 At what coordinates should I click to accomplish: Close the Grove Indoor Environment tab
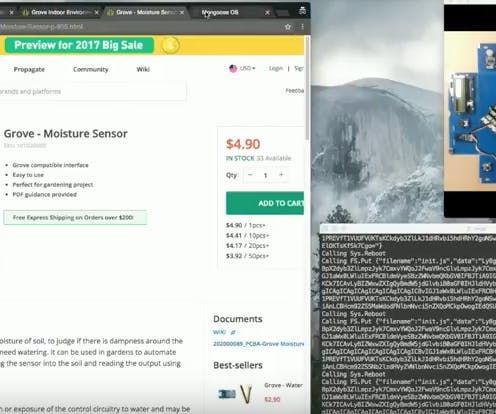click(x=96, y=13)
